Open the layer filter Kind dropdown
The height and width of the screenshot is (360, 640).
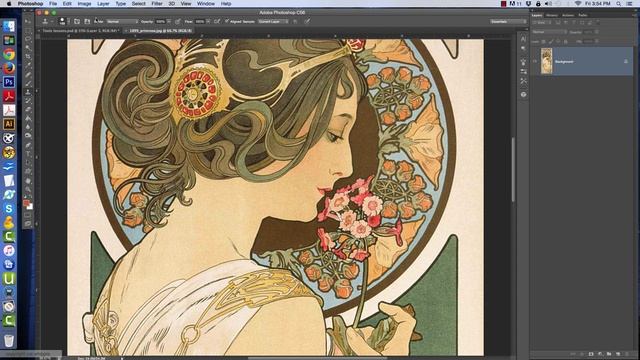click(x=543, y=23)
